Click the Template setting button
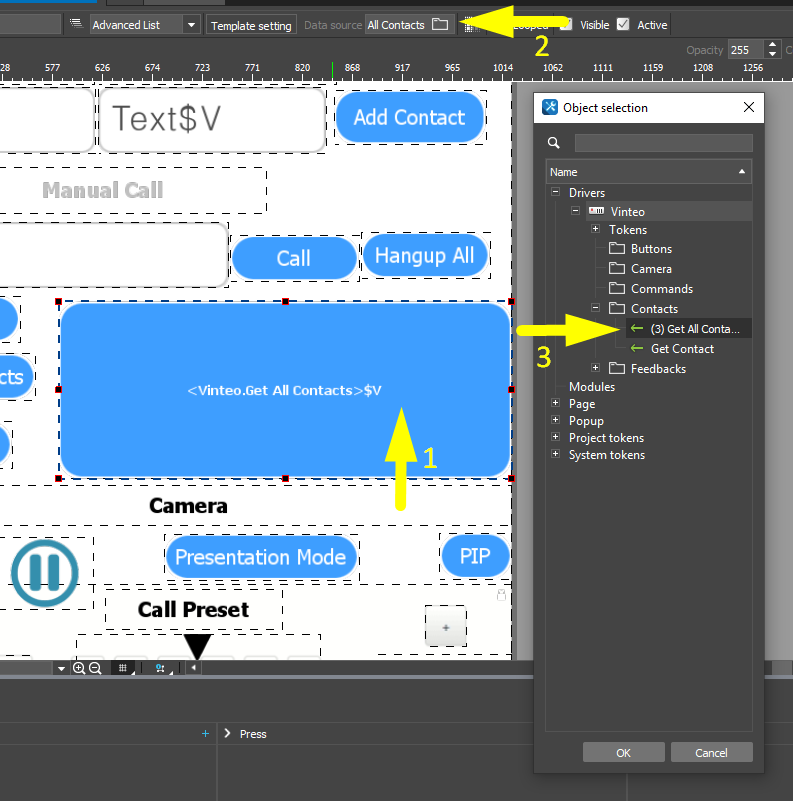 tap(251, 26)
